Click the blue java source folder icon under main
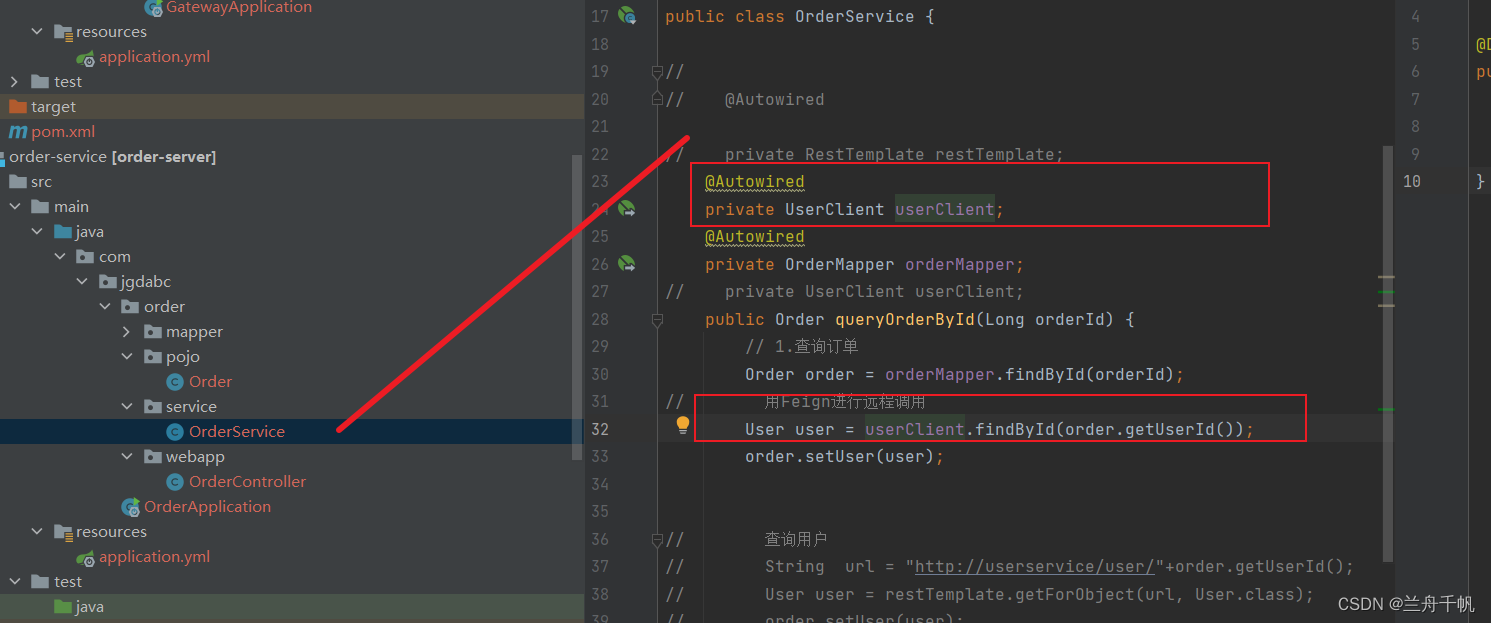 click(62, 232)
